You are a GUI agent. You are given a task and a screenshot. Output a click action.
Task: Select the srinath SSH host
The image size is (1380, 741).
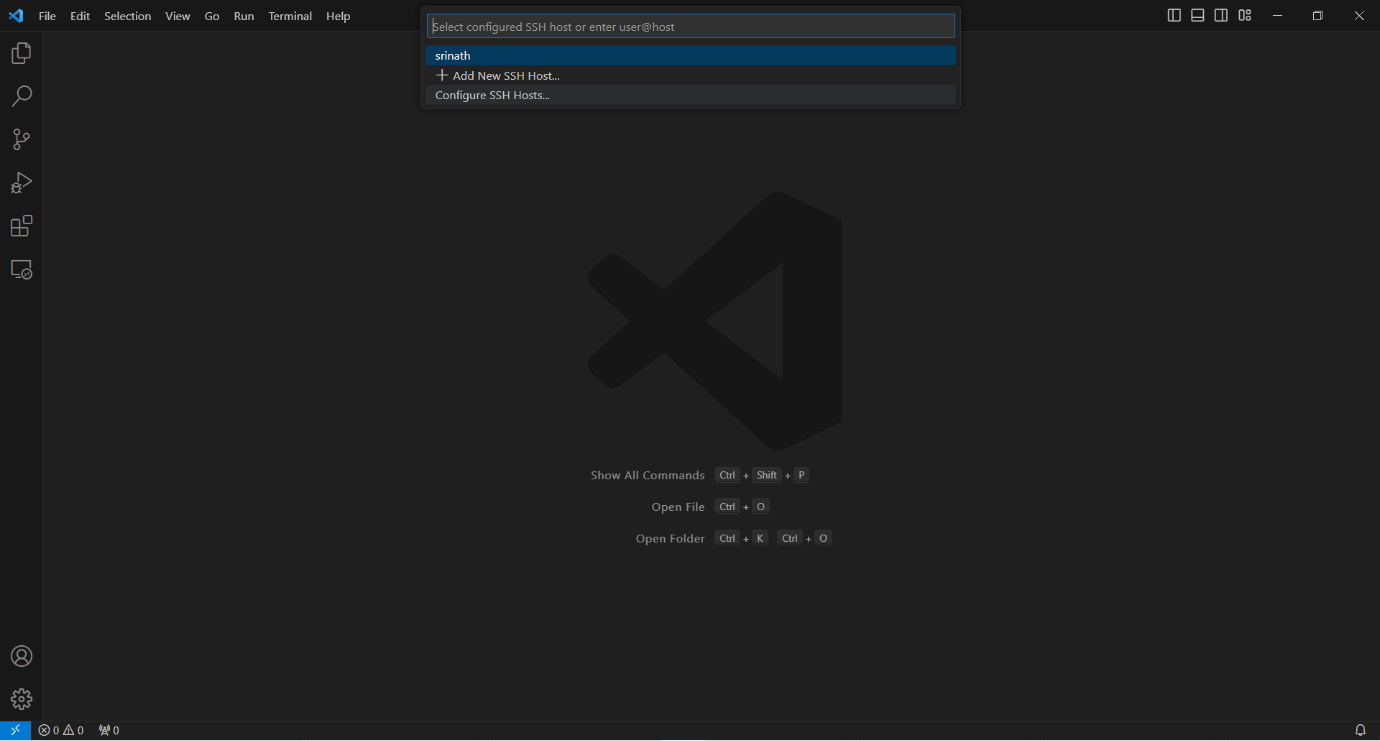click(x=690, y=56)
